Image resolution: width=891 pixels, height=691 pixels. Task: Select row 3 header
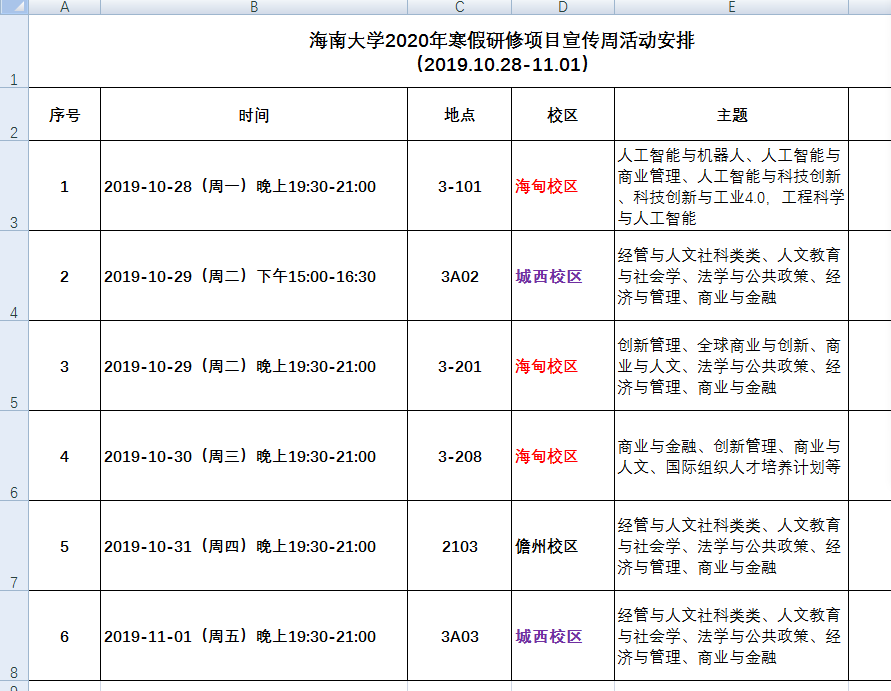14,186
